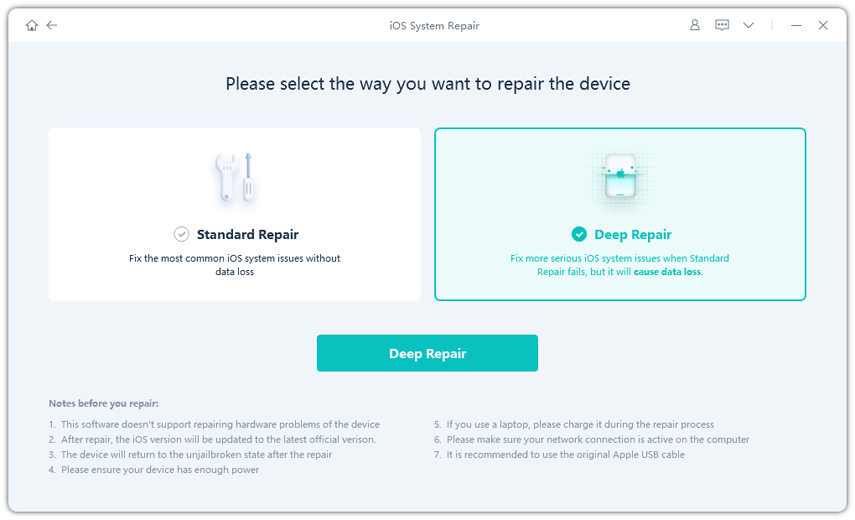The image size is (855, 520).
Task: Click the Deep Repair device illustration
Action: 620,178
